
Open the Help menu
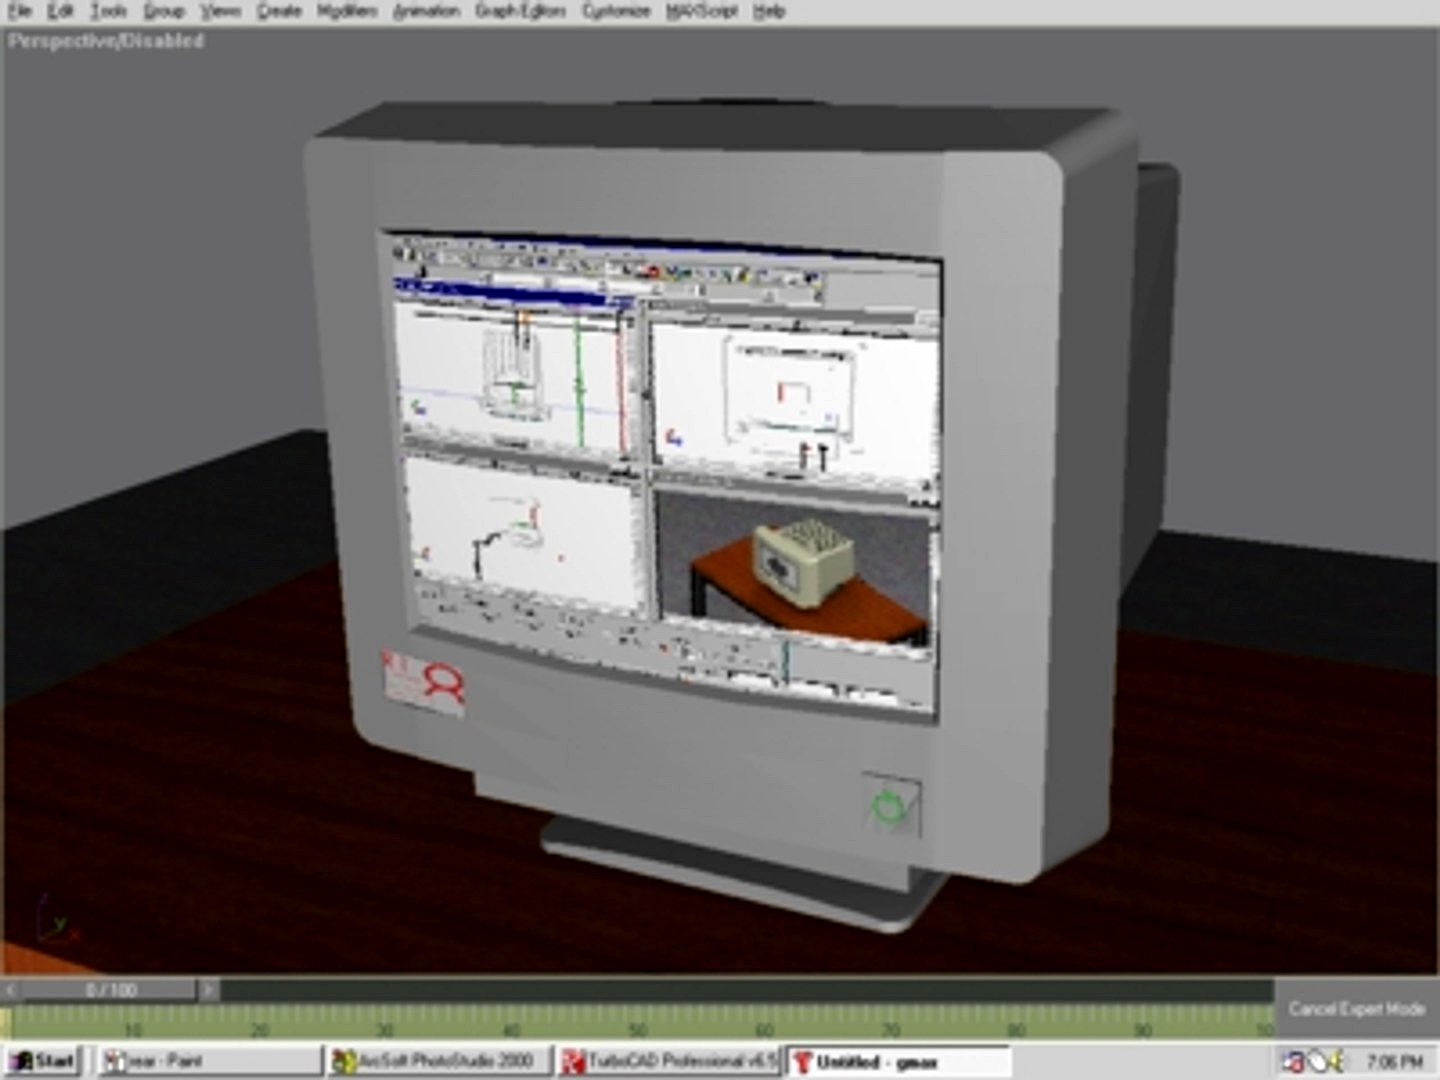[x=768, y=11]
